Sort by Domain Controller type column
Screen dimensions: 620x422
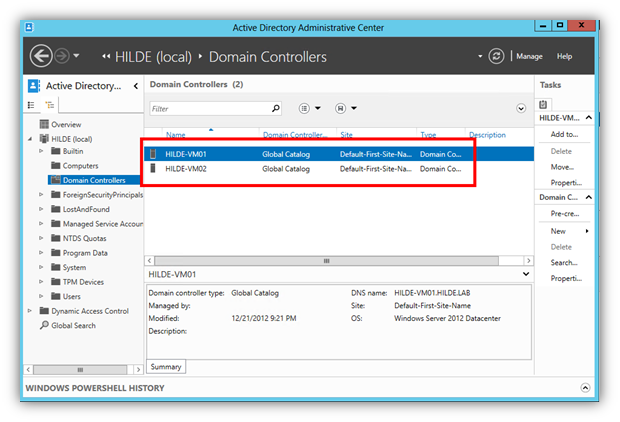pyautogui.click(x=295, y=135)
